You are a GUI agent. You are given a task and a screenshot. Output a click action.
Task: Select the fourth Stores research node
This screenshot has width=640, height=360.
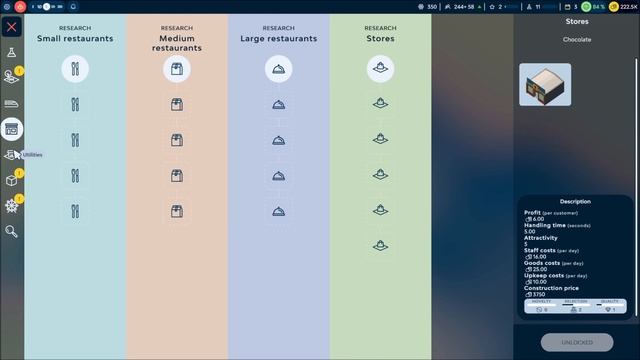(x=380, y=174)
